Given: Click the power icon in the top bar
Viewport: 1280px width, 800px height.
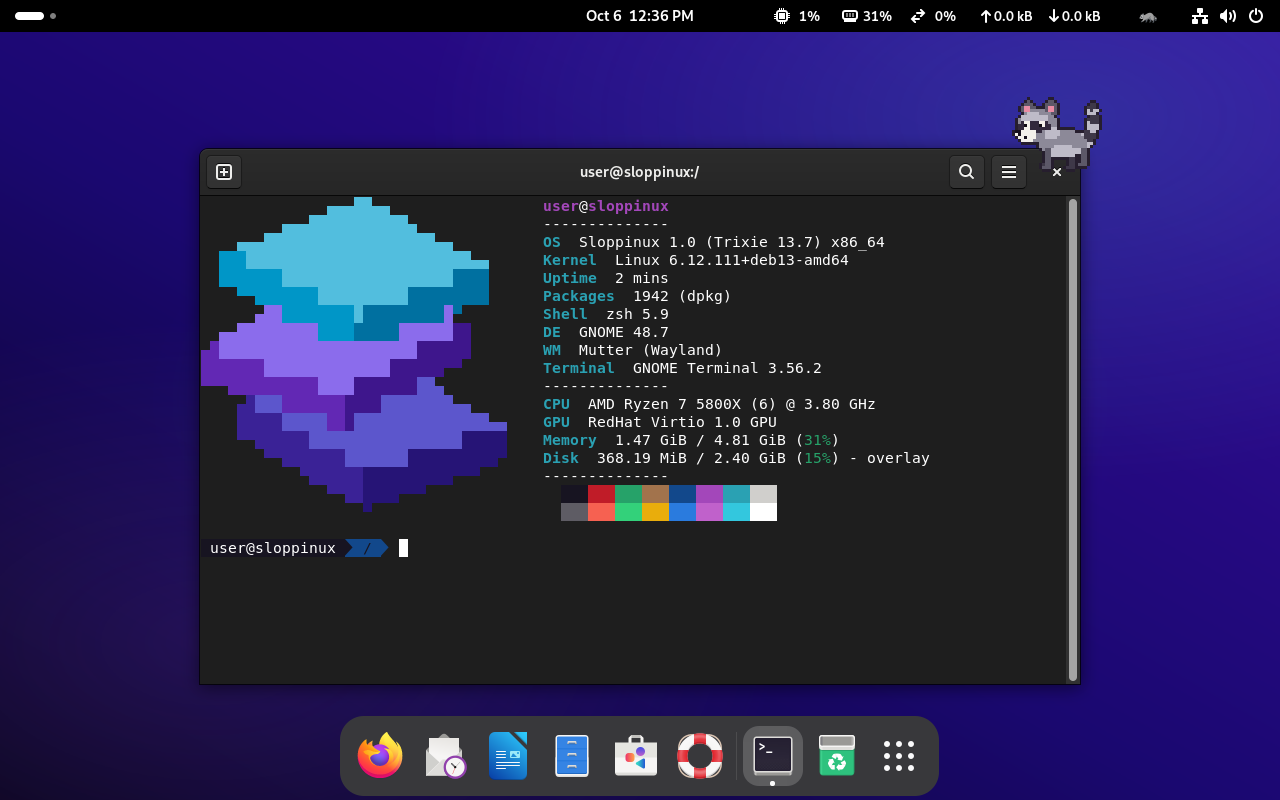Looking at the screenshot, I should pos(1256,16).
